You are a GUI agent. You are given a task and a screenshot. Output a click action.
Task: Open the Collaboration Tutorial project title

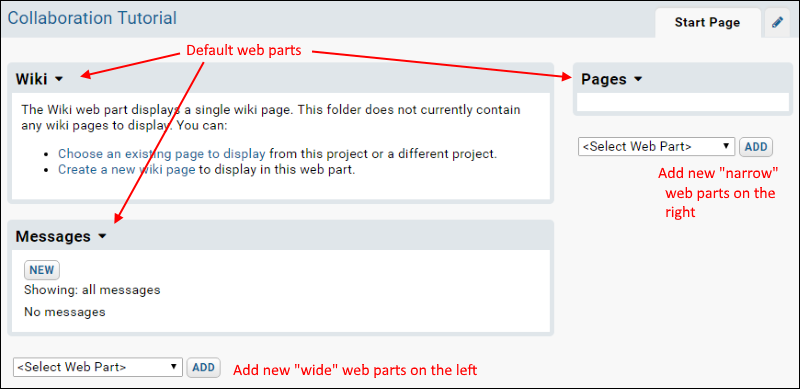pyautogui.click(x=92, y=18)
